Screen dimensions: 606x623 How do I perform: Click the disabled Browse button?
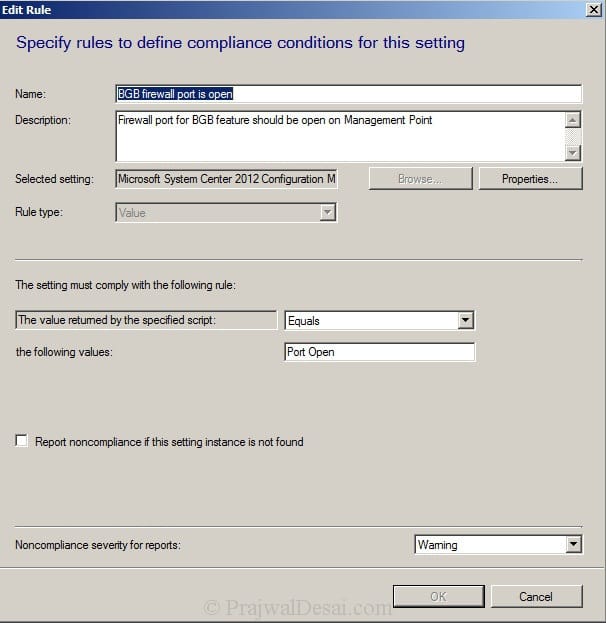420,179
